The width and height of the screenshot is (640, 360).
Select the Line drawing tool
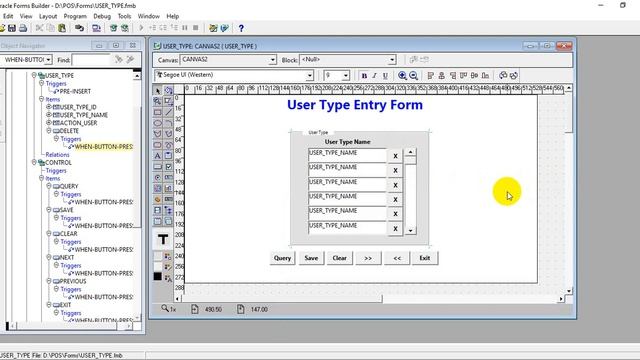(168, 112)
